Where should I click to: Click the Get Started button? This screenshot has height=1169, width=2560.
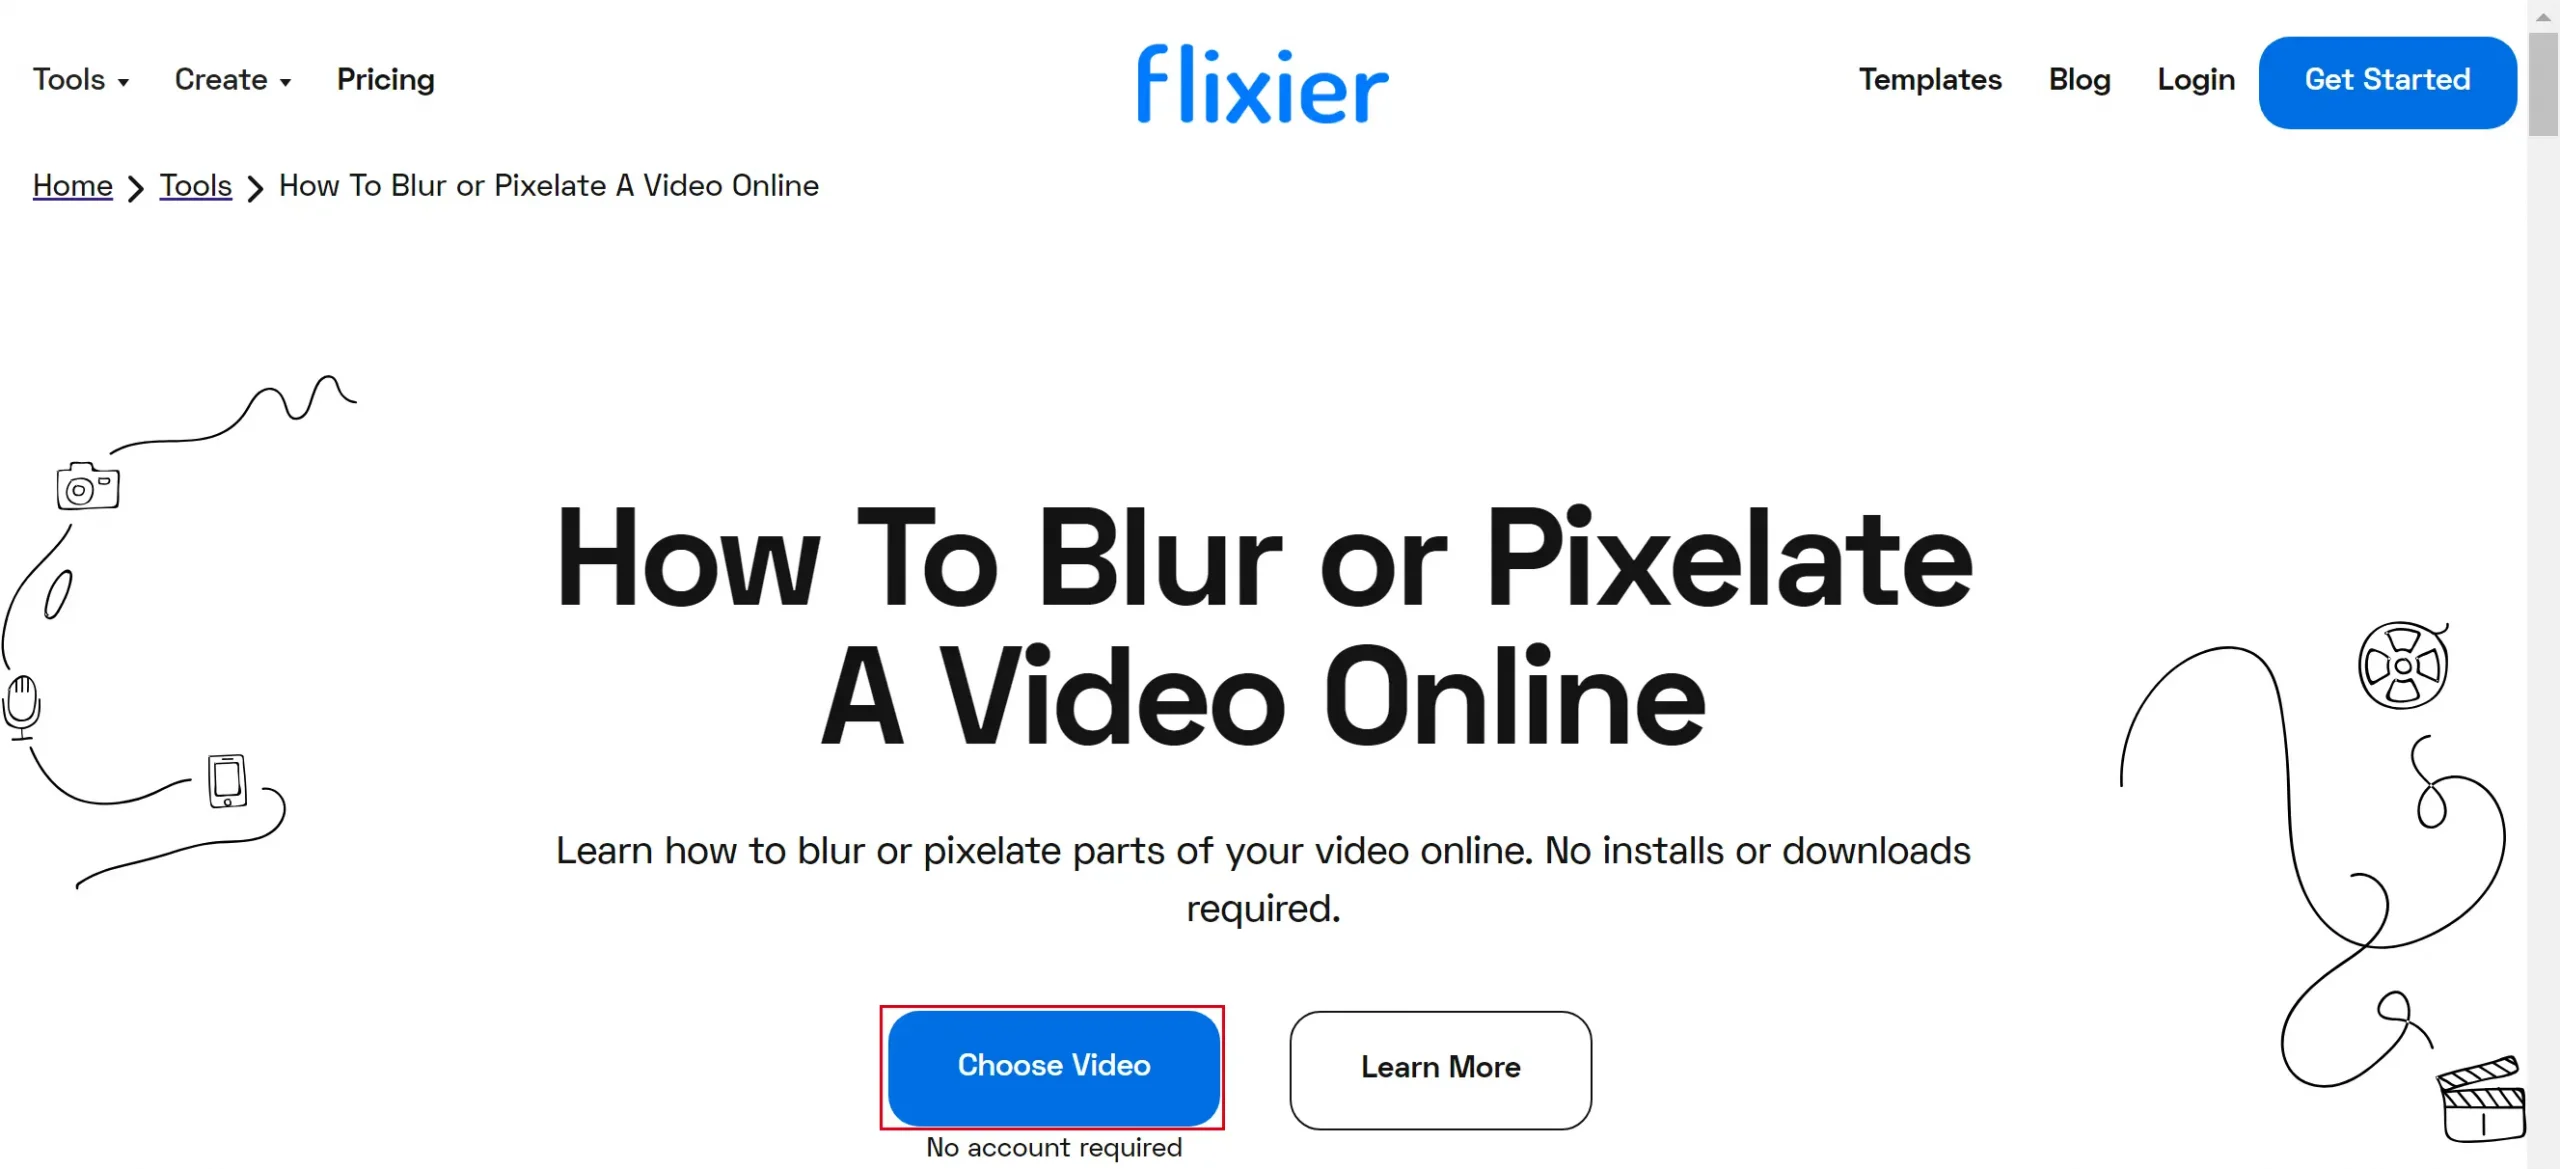point(2387,80)
